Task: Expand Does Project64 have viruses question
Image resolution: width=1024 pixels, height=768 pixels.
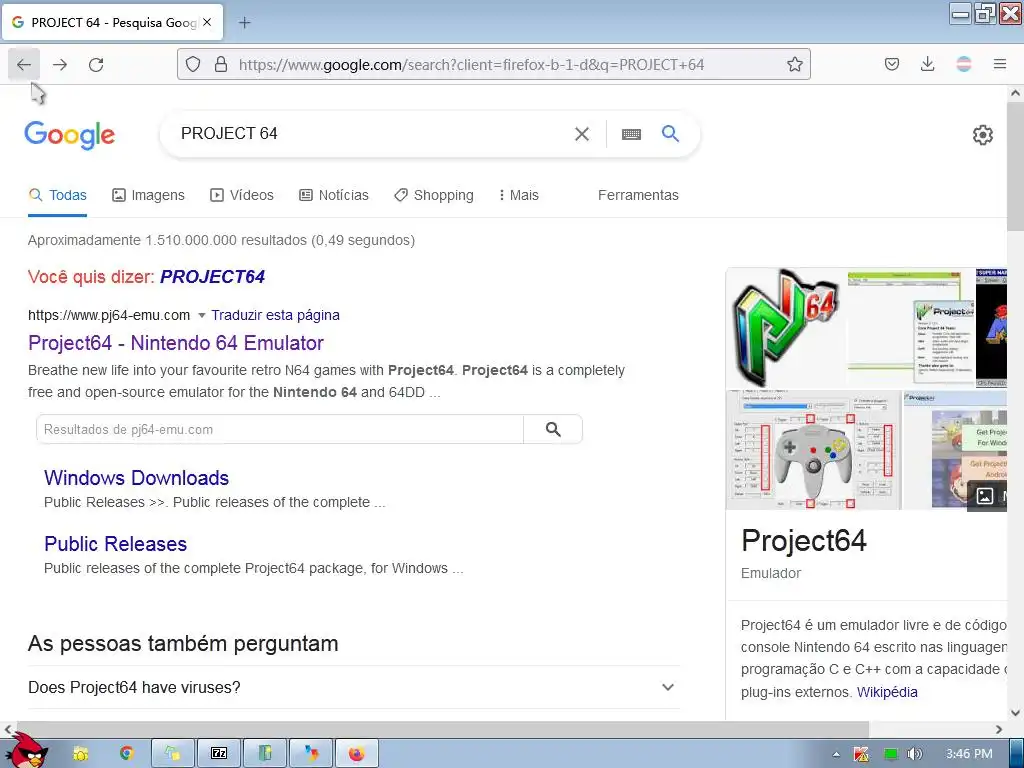Action: click(x=353, y=687)
